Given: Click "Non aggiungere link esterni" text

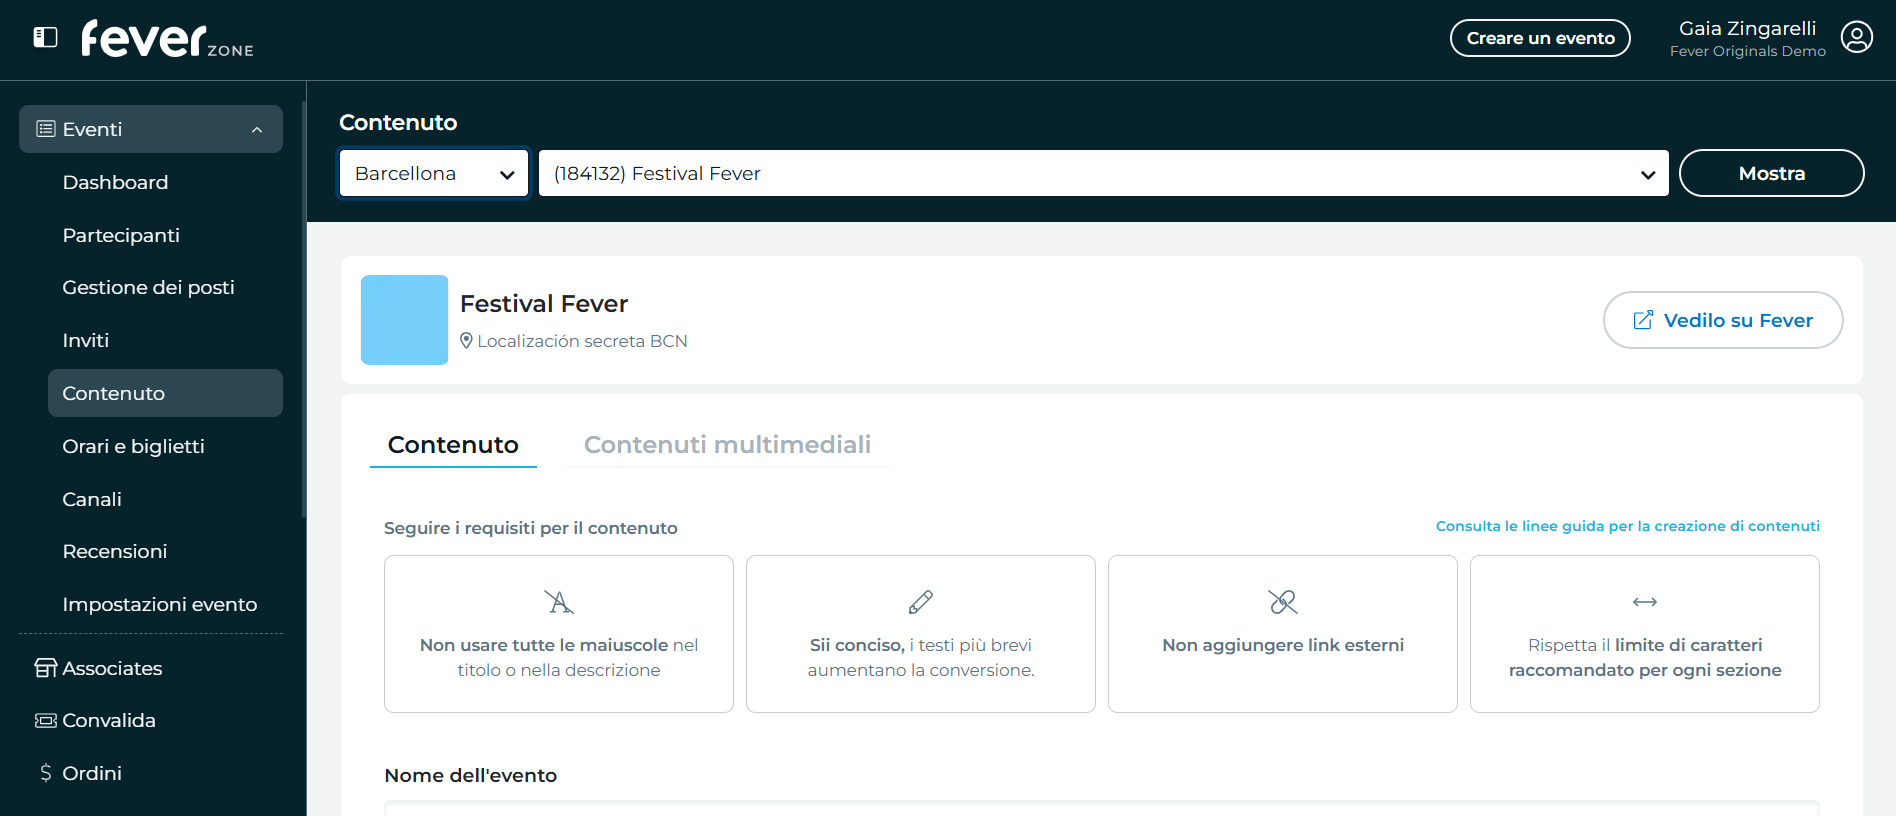Looking at the screenshot, I should point(1283,645).
